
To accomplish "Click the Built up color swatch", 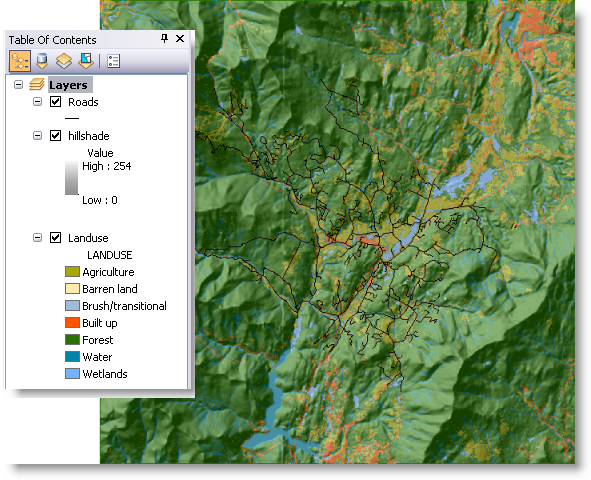I will [x=72, y=323].
